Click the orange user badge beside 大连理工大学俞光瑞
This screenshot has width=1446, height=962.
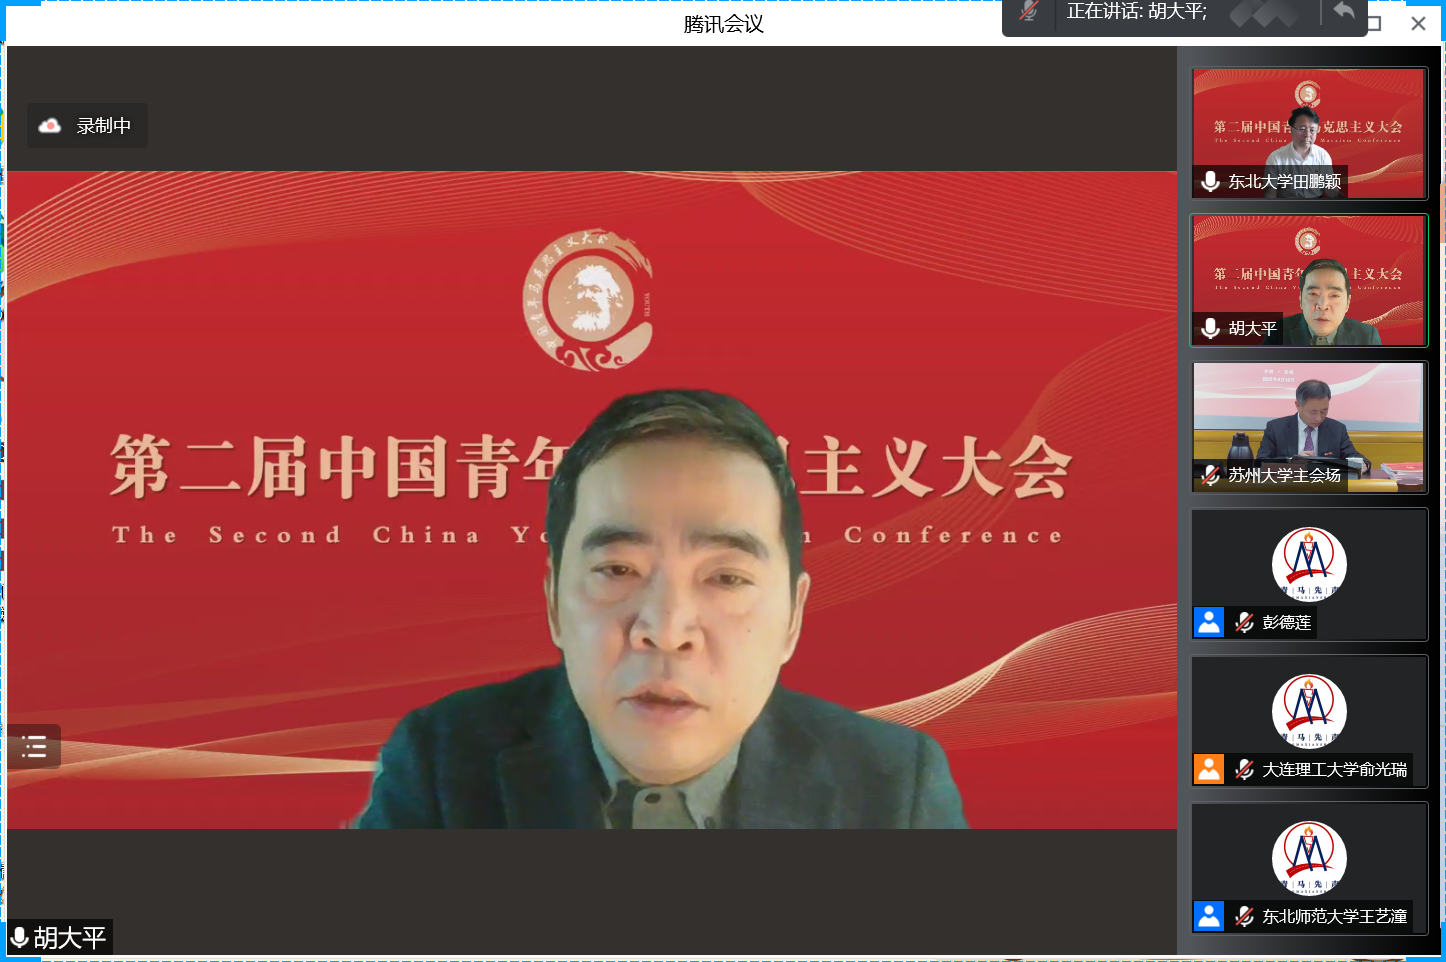point(1209,769)
